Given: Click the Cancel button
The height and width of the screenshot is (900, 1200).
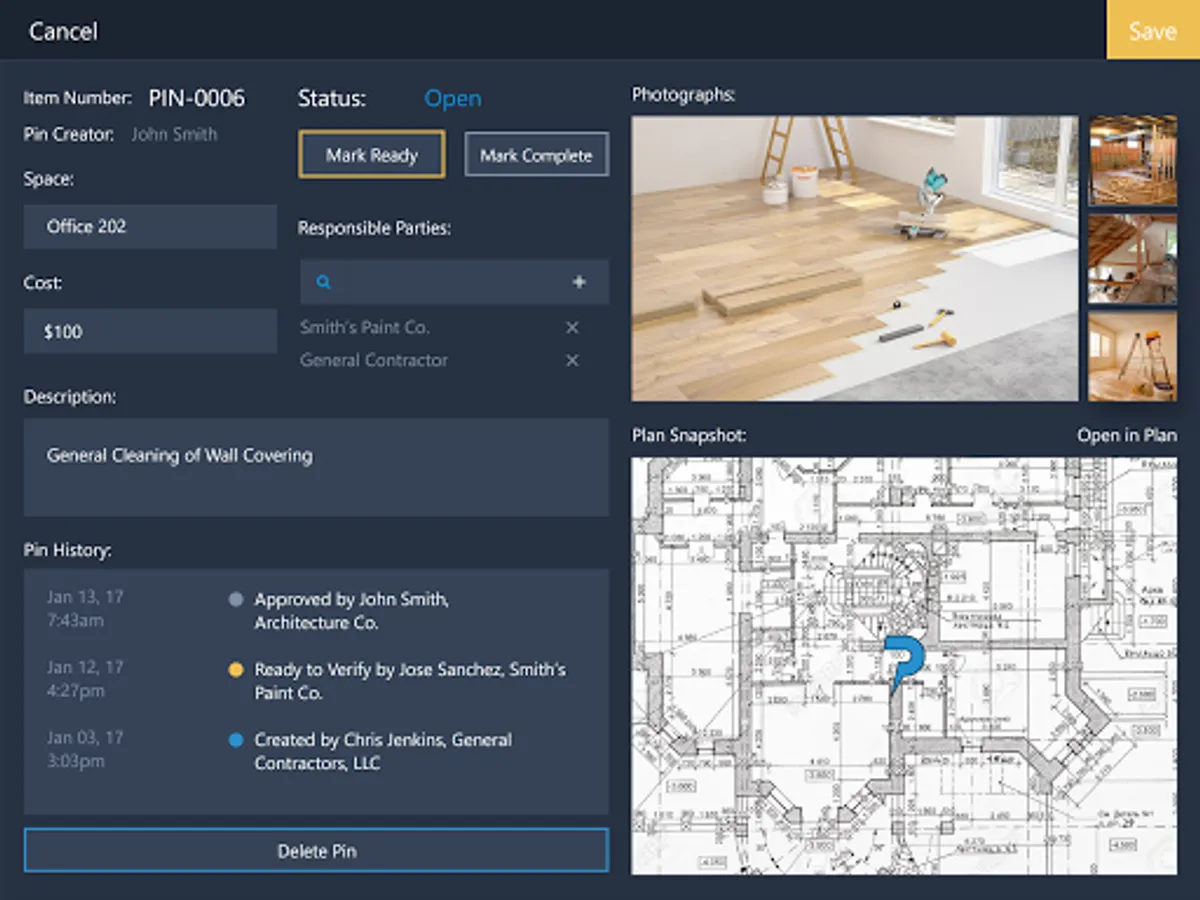Looking at the screenshot, I should [63, 31].
